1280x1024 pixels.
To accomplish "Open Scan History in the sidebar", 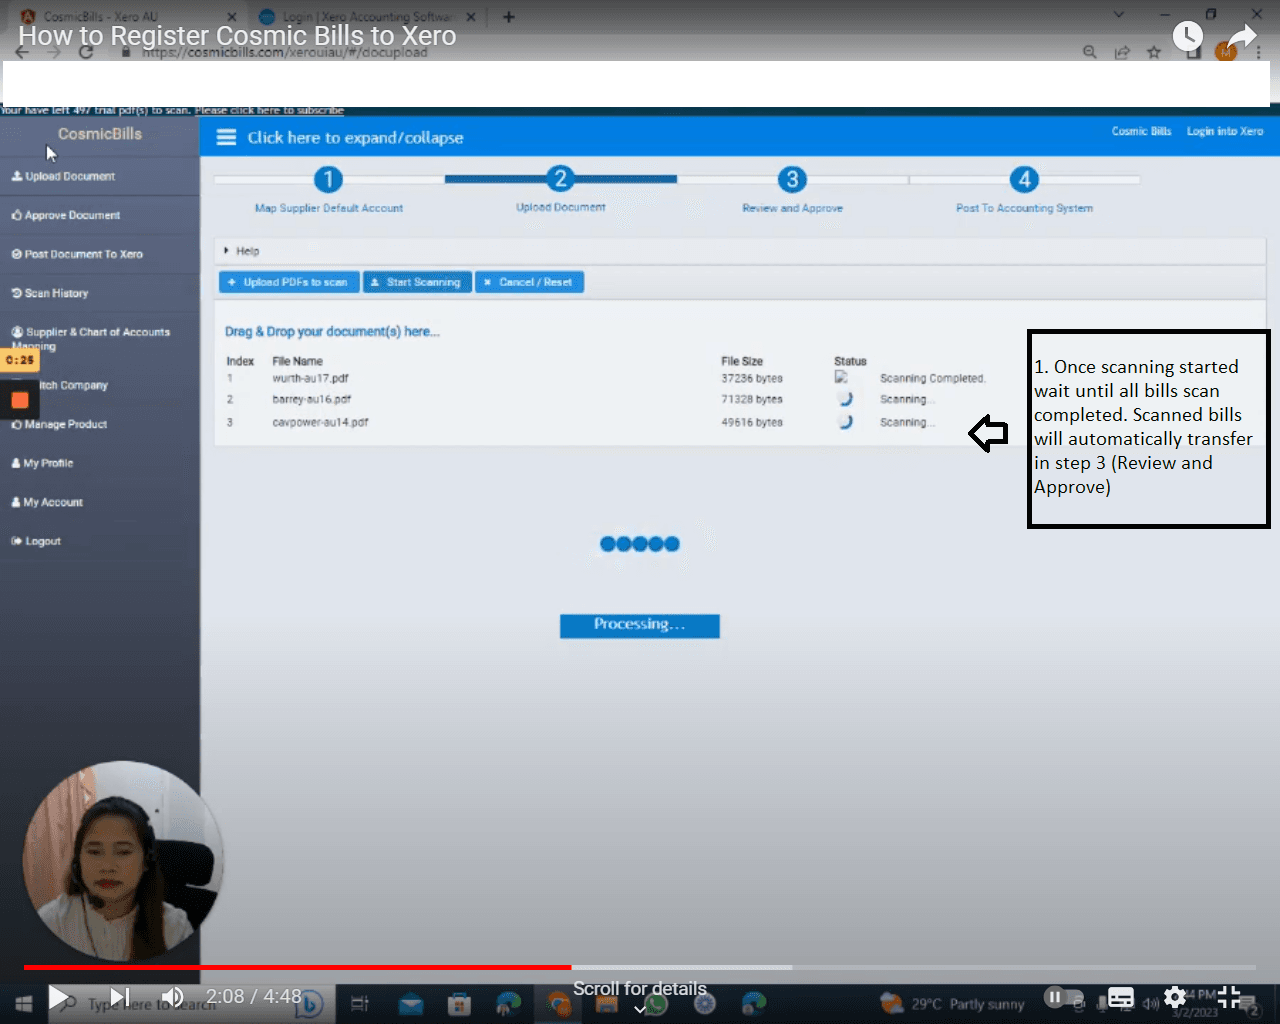I will click(50, 293).
